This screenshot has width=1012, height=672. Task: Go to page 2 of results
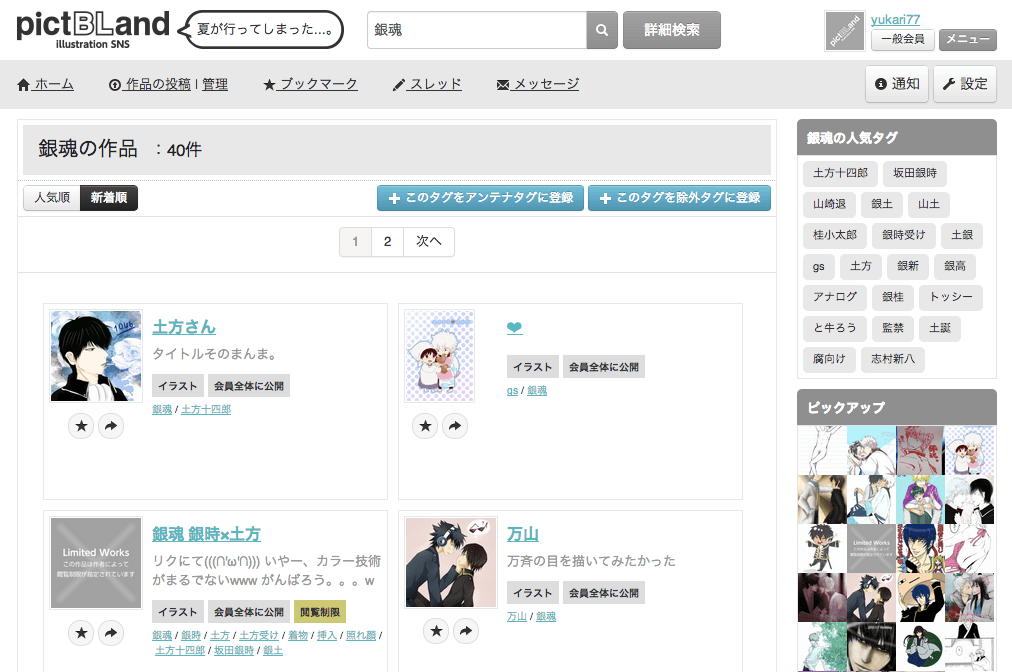pos(387,241)
